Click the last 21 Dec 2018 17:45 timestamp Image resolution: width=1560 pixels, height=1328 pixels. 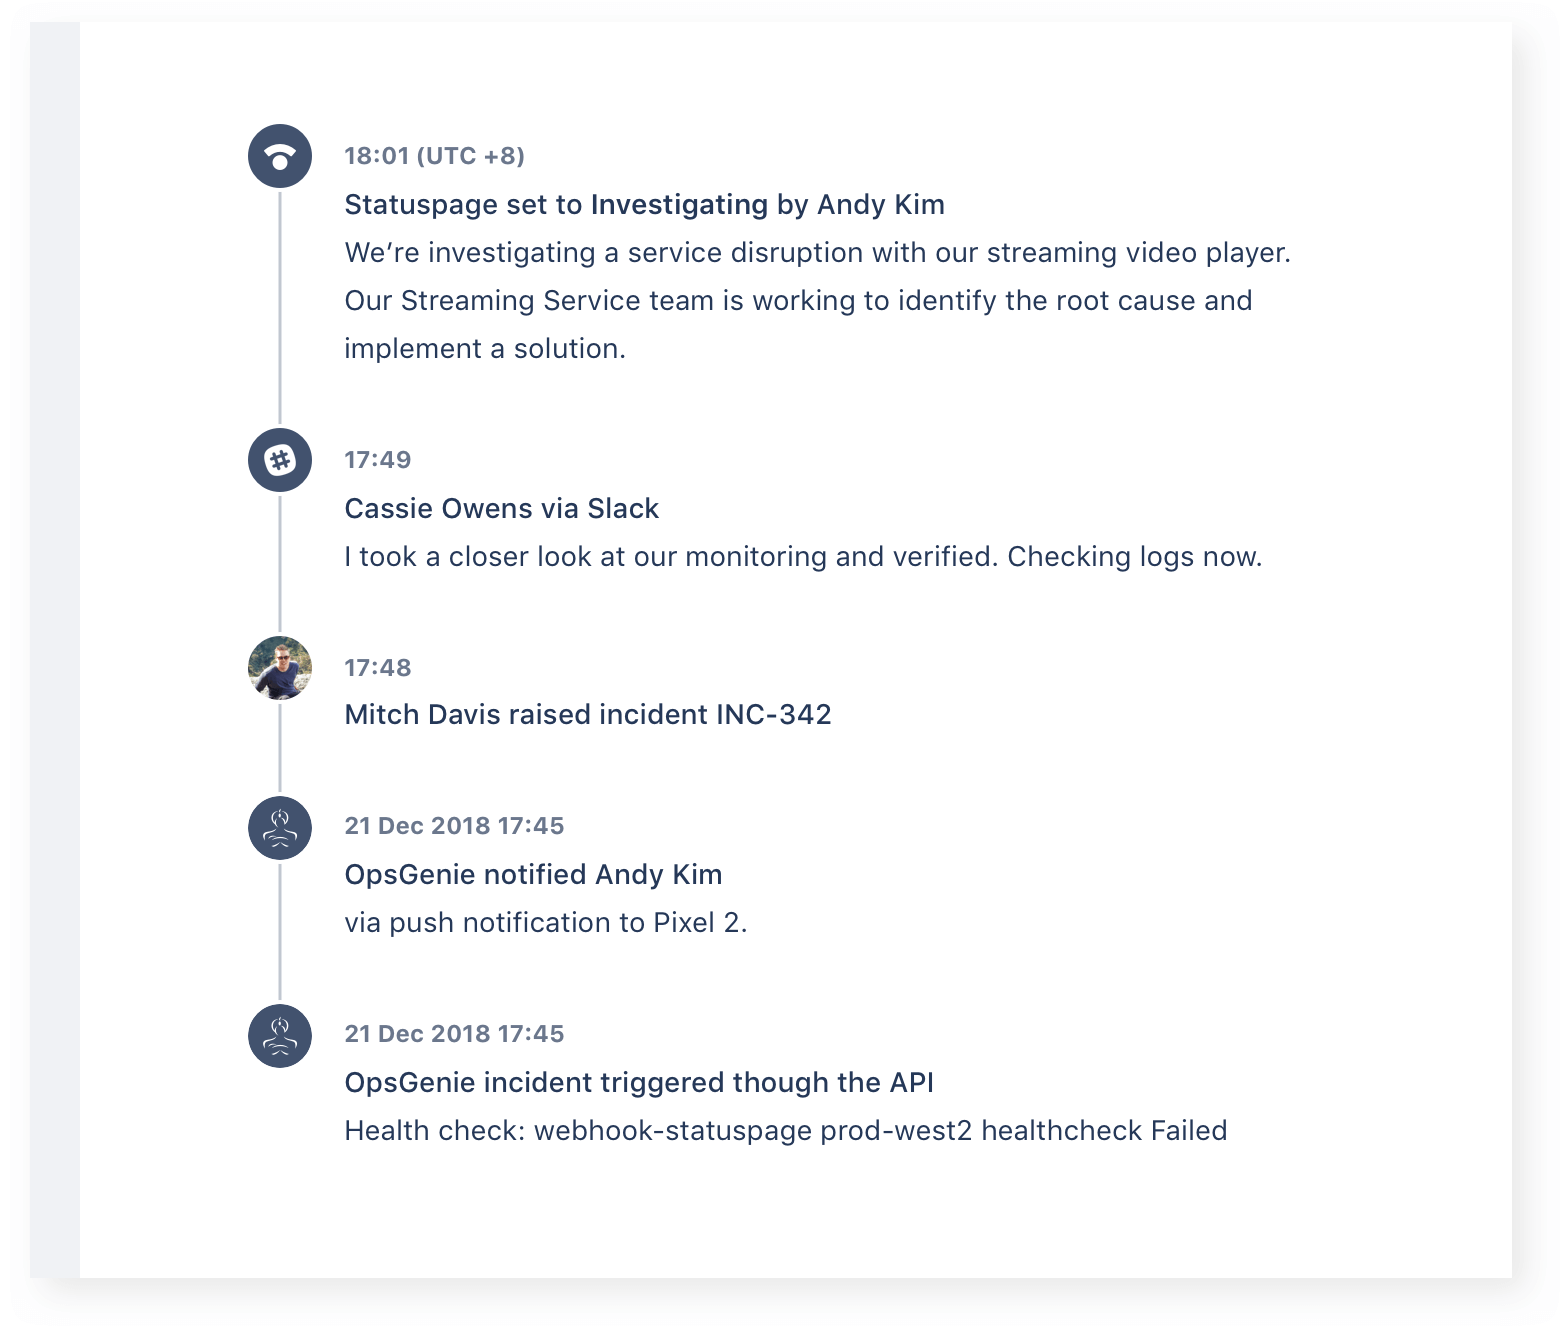[454, 1034]
